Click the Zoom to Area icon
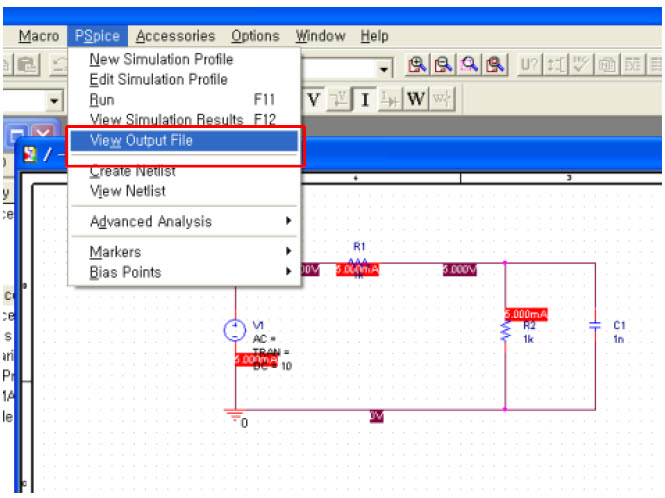This screenshot has width=665, height=498. (x=469, y=65)
